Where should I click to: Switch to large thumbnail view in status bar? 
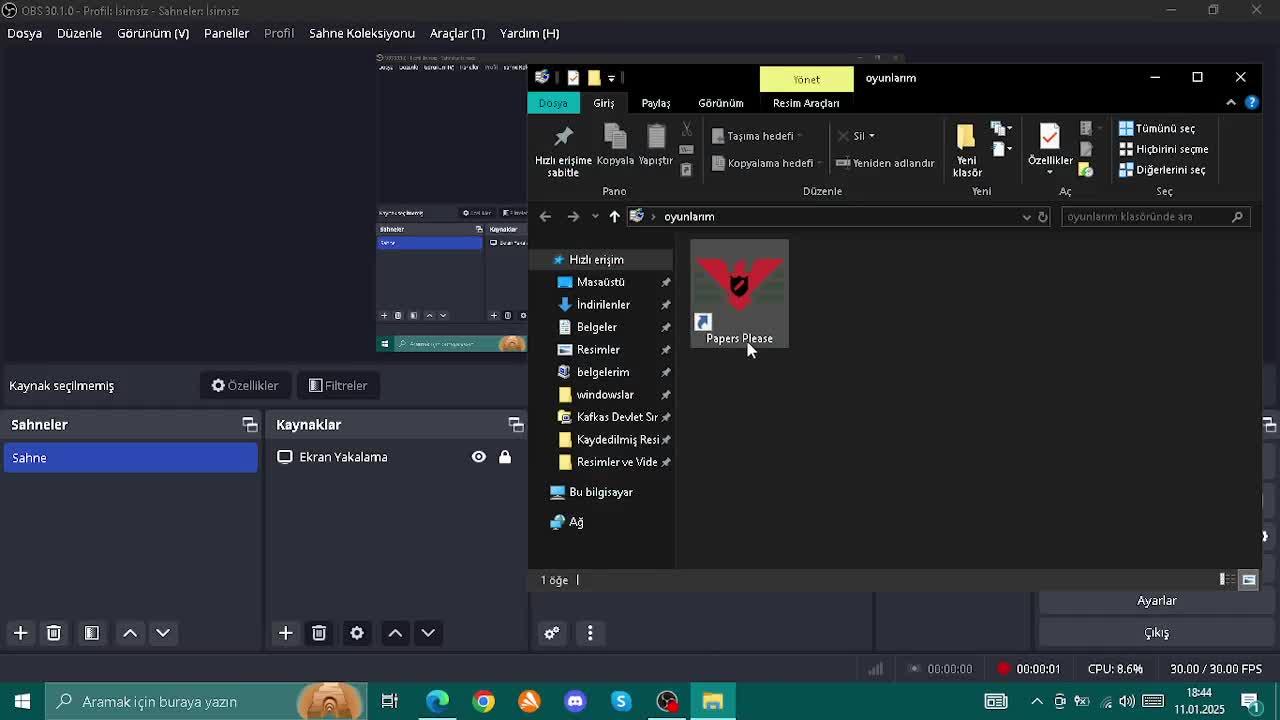point(1249,580)
